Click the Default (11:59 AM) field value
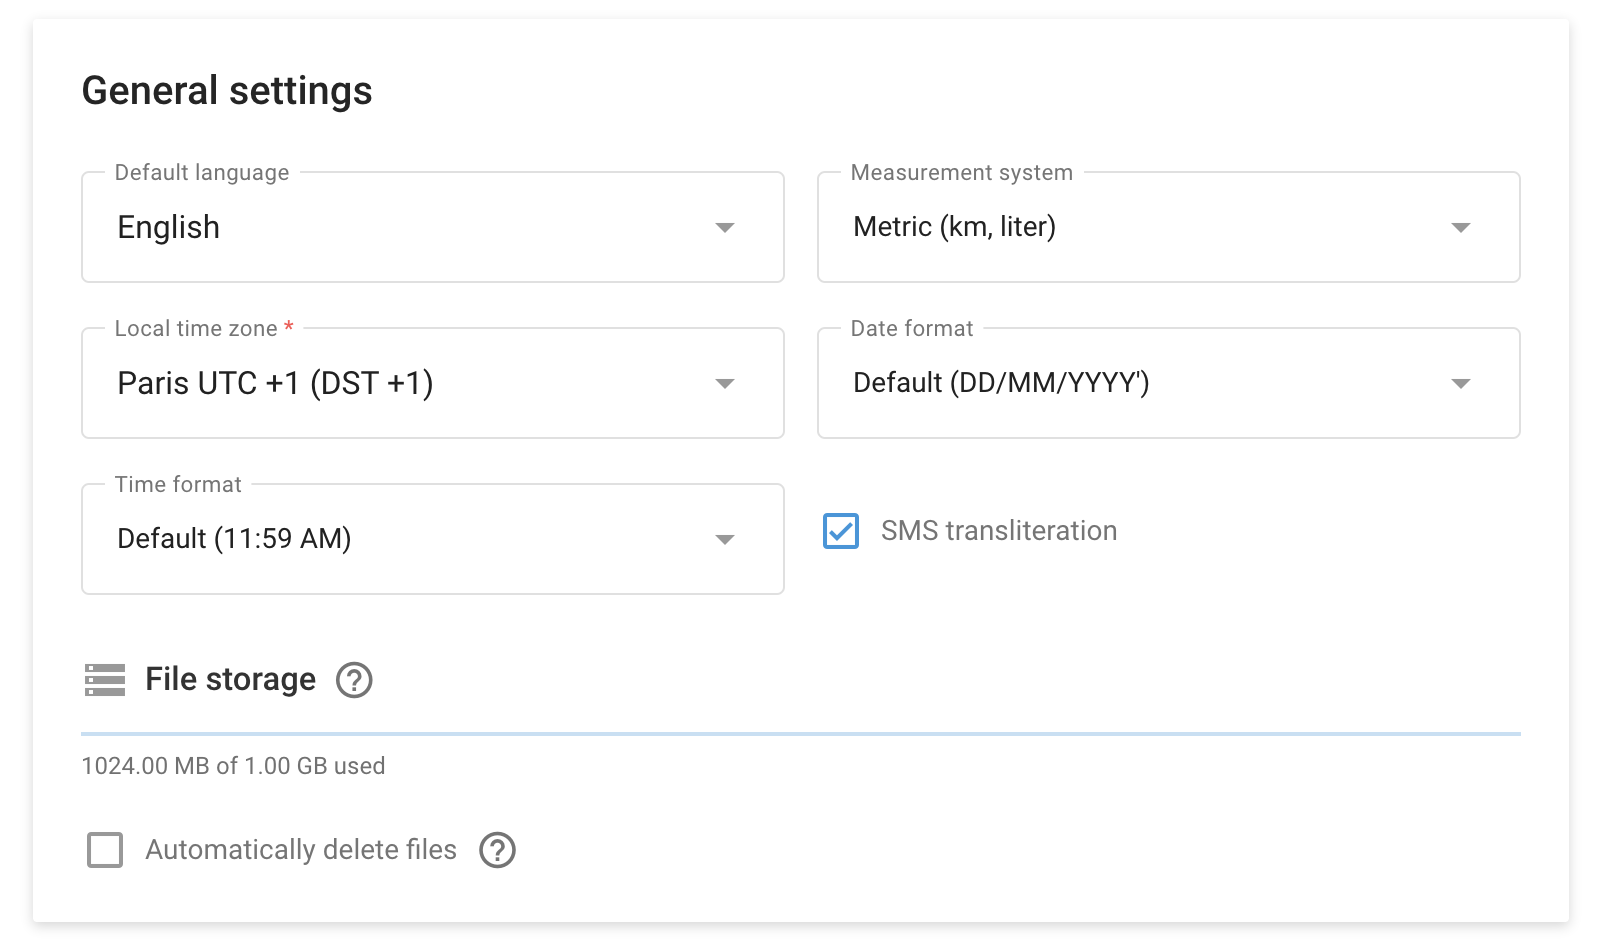Image resolution: width=1614 pixels, height=948 pixels. pyautogui.click(x=234, y=539)
